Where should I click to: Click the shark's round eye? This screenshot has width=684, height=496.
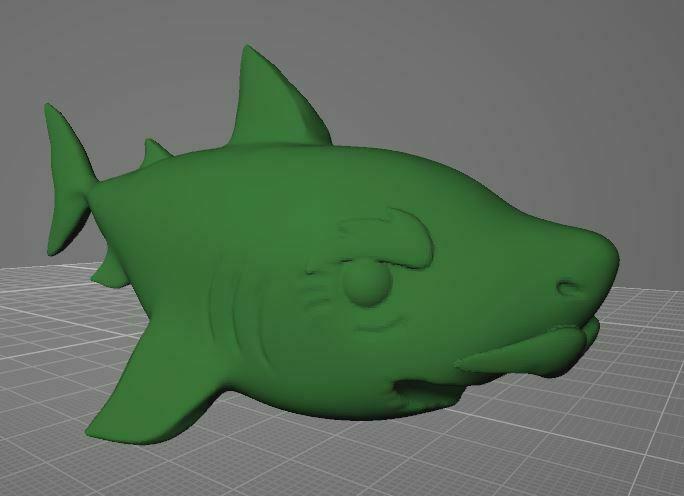tap(366, 284)
